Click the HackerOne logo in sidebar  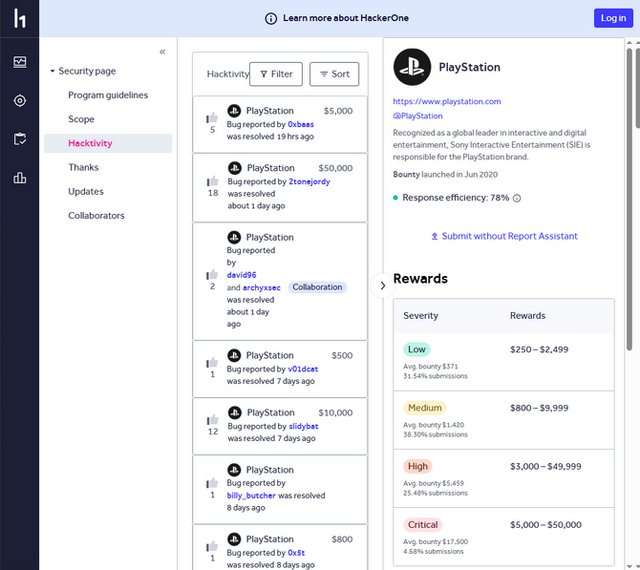[19, 18]
